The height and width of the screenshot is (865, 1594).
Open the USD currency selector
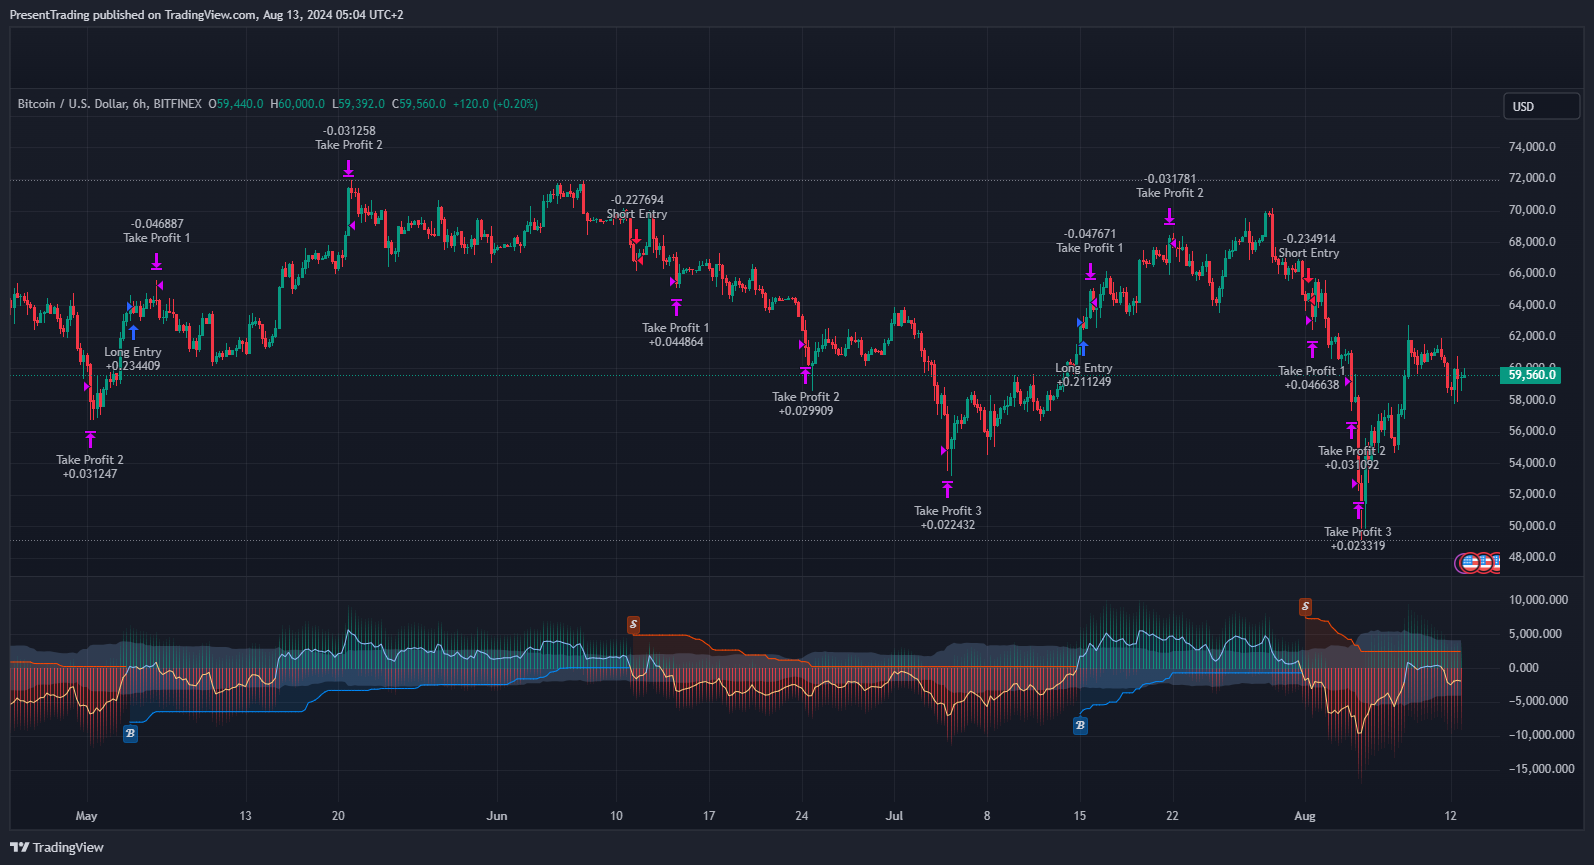click(x=1541, y=106)
